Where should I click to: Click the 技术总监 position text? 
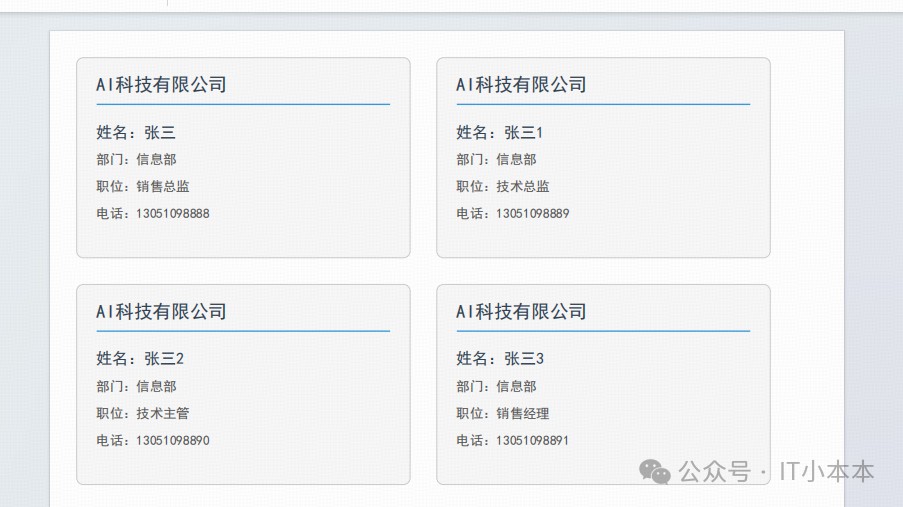[523, 187]
